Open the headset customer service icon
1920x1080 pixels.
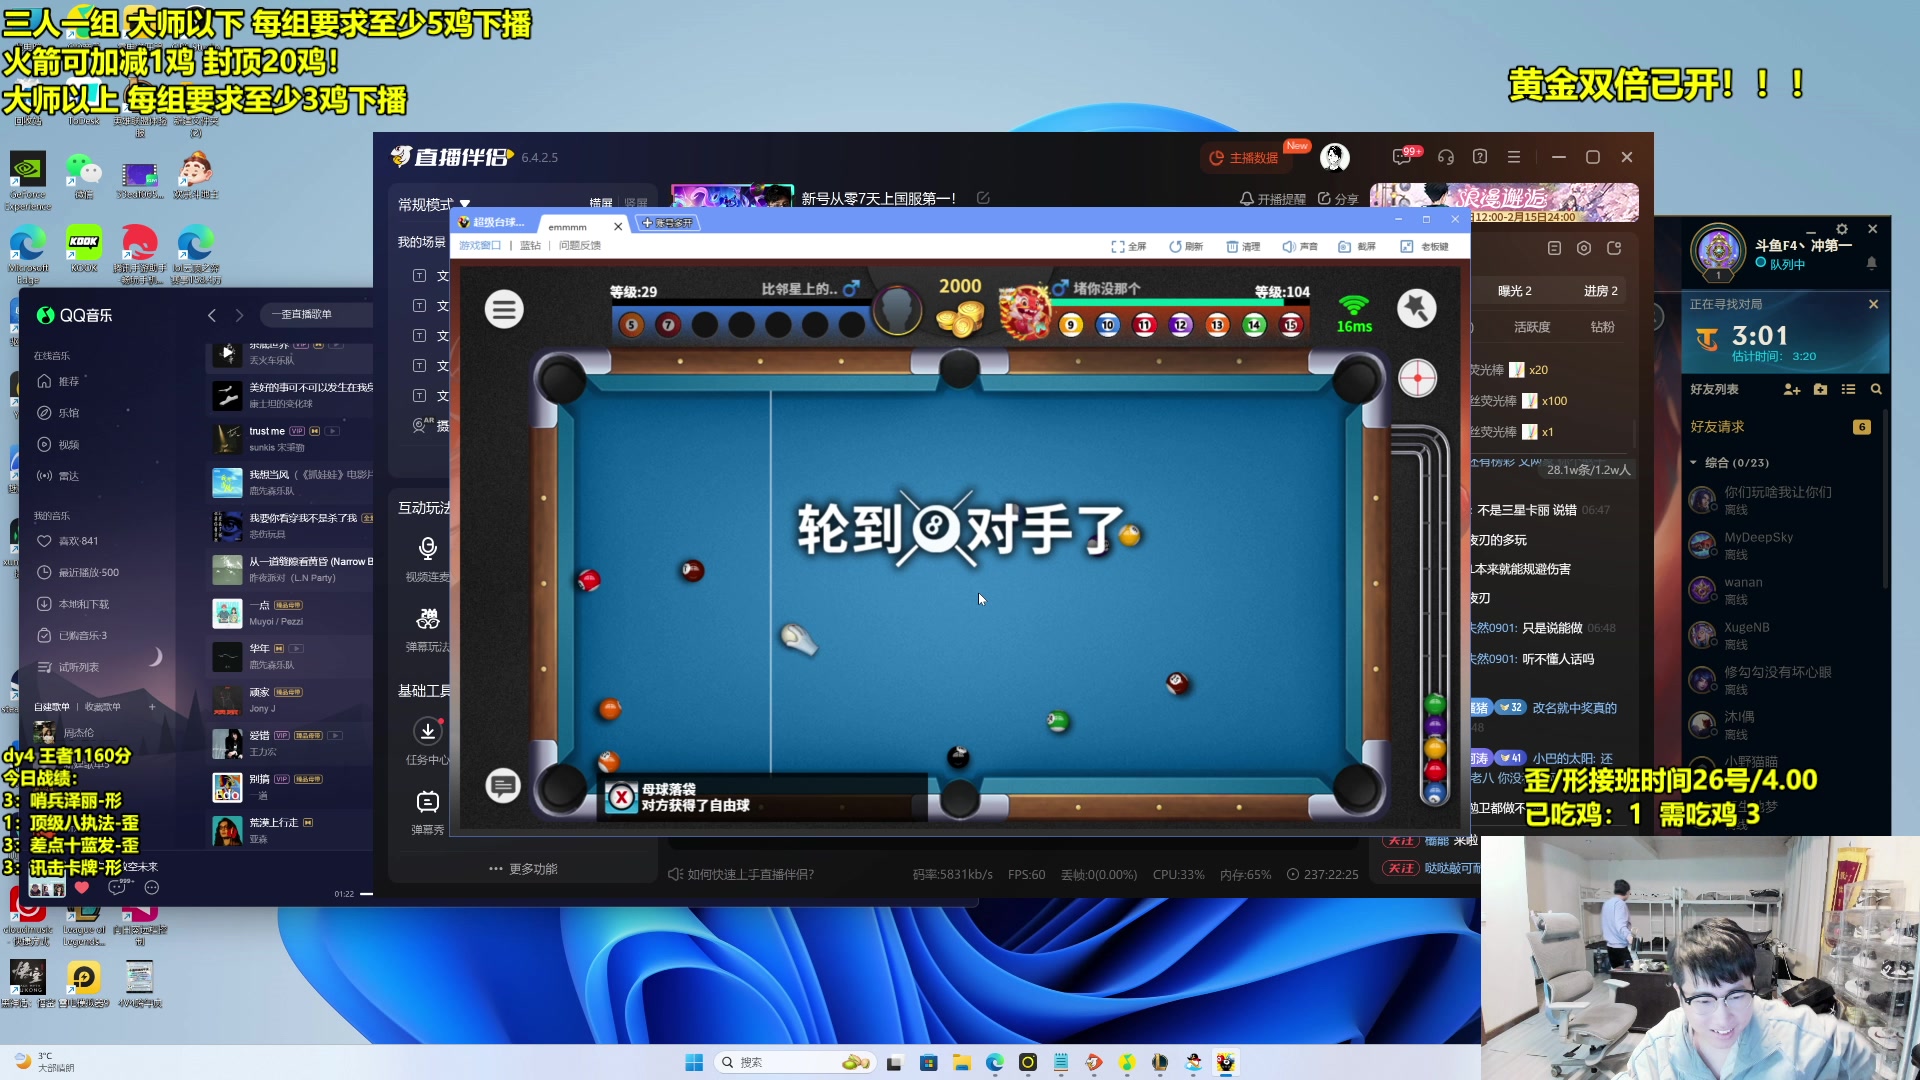point(1446,157)
